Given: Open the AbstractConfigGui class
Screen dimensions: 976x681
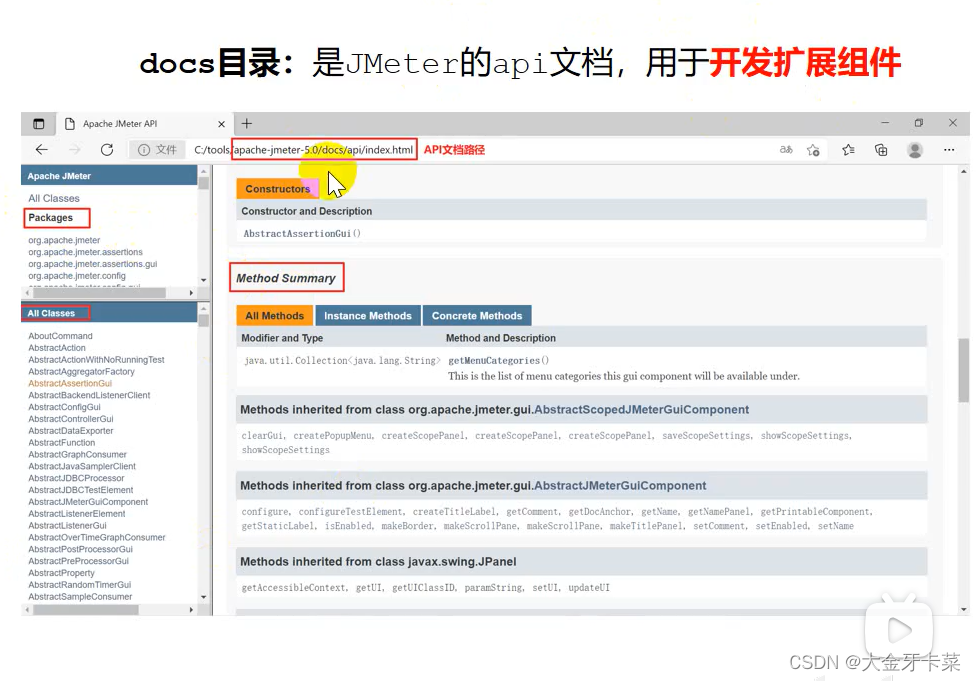Looking at the screenshot, I should point(64,407).
